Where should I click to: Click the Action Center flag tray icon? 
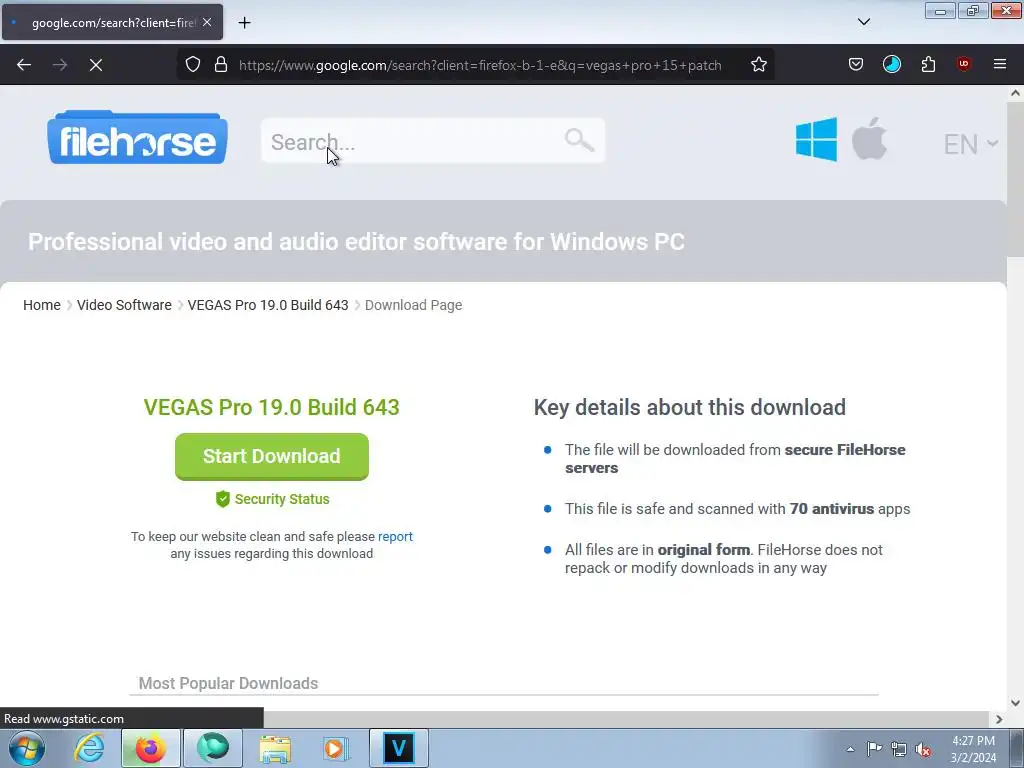click(x=874, y=749)
